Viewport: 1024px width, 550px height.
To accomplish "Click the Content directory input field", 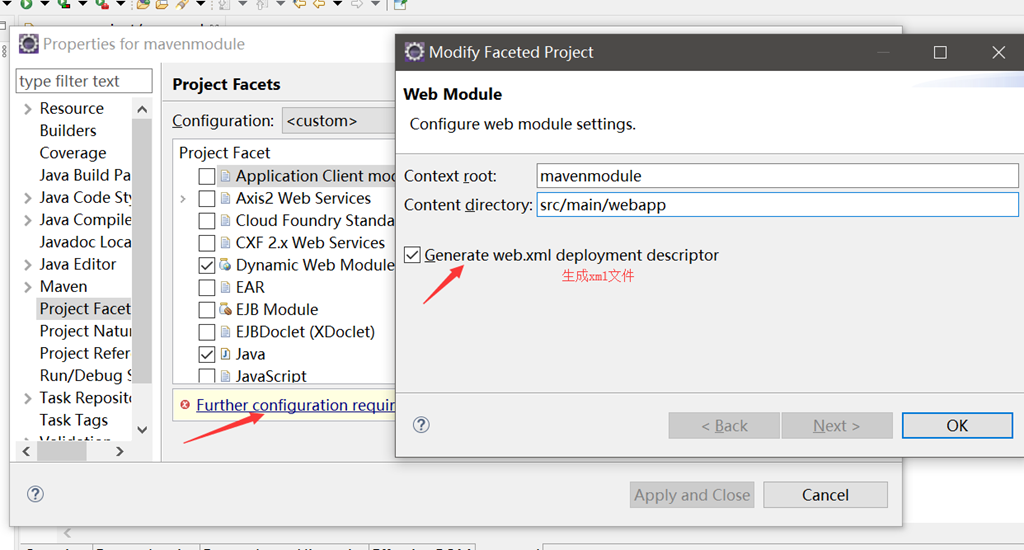I will tap(777, 204).
